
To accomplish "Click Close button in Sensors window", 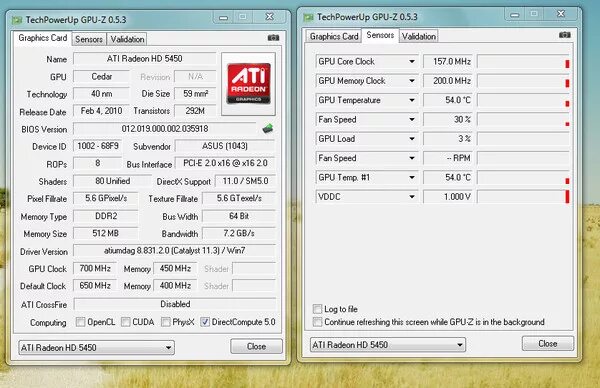I will [548, 344].
